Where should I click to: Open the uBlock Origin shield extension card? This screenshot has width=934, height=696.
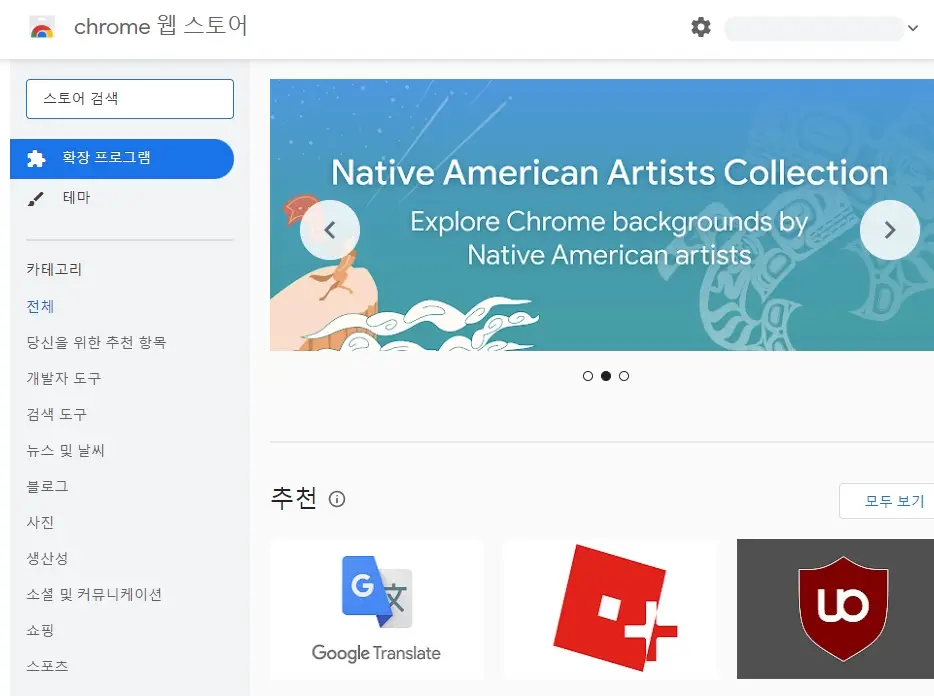click(836, 609)
